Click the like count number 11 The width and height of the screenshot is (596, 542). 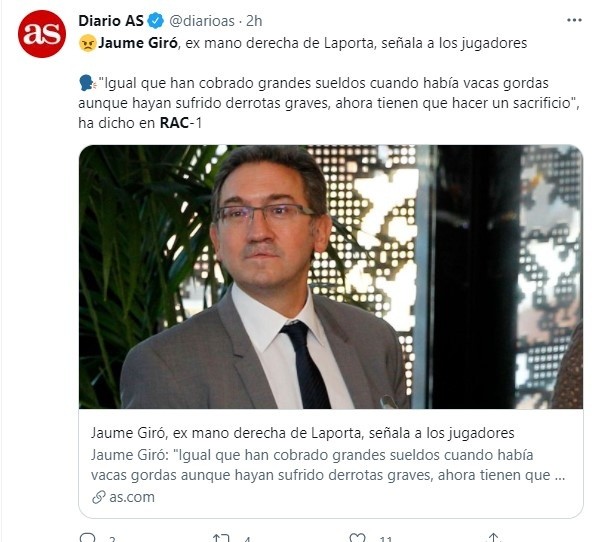click(385, 539)
